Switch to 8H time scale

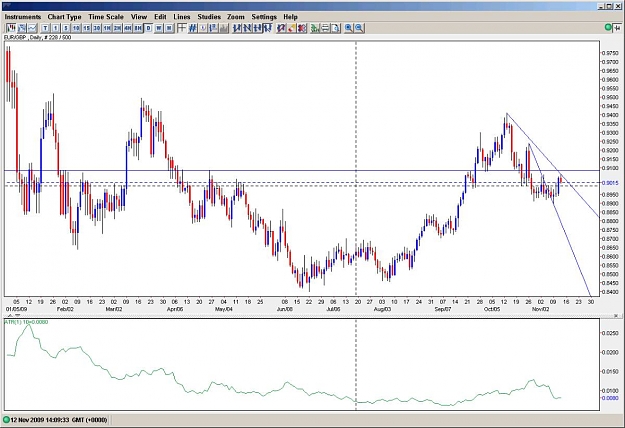[138, 28]
